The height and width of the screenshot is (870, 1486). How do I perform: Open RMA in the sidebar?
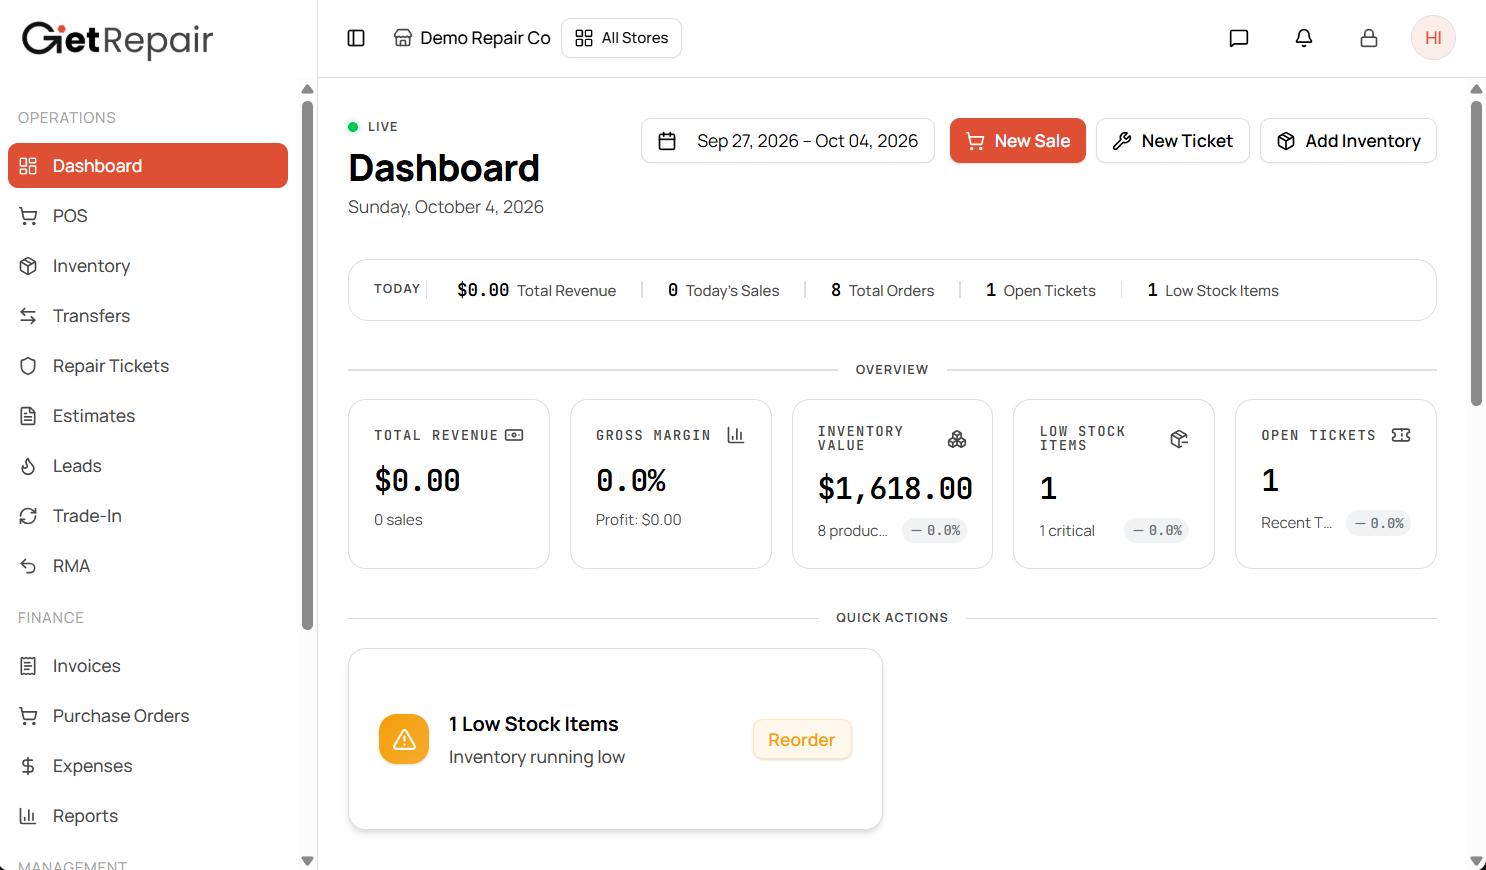pos(148,566)
